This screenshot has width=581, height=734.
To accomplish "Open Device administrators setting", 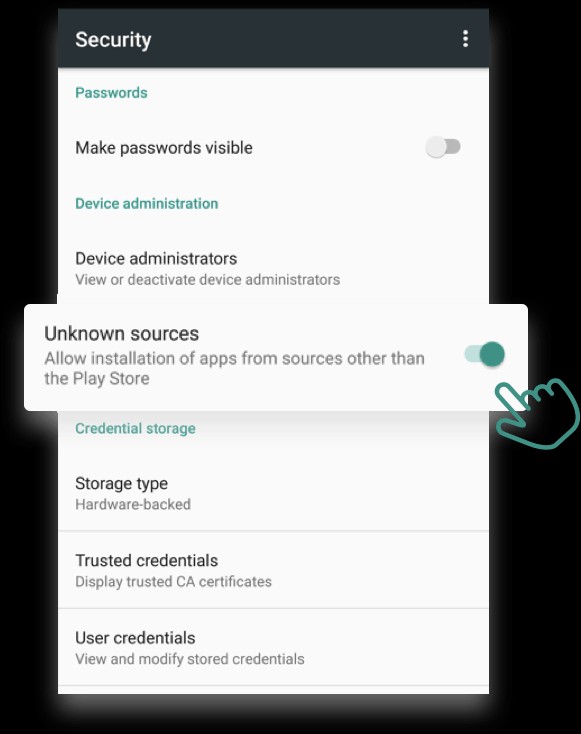I will [273, 268].
